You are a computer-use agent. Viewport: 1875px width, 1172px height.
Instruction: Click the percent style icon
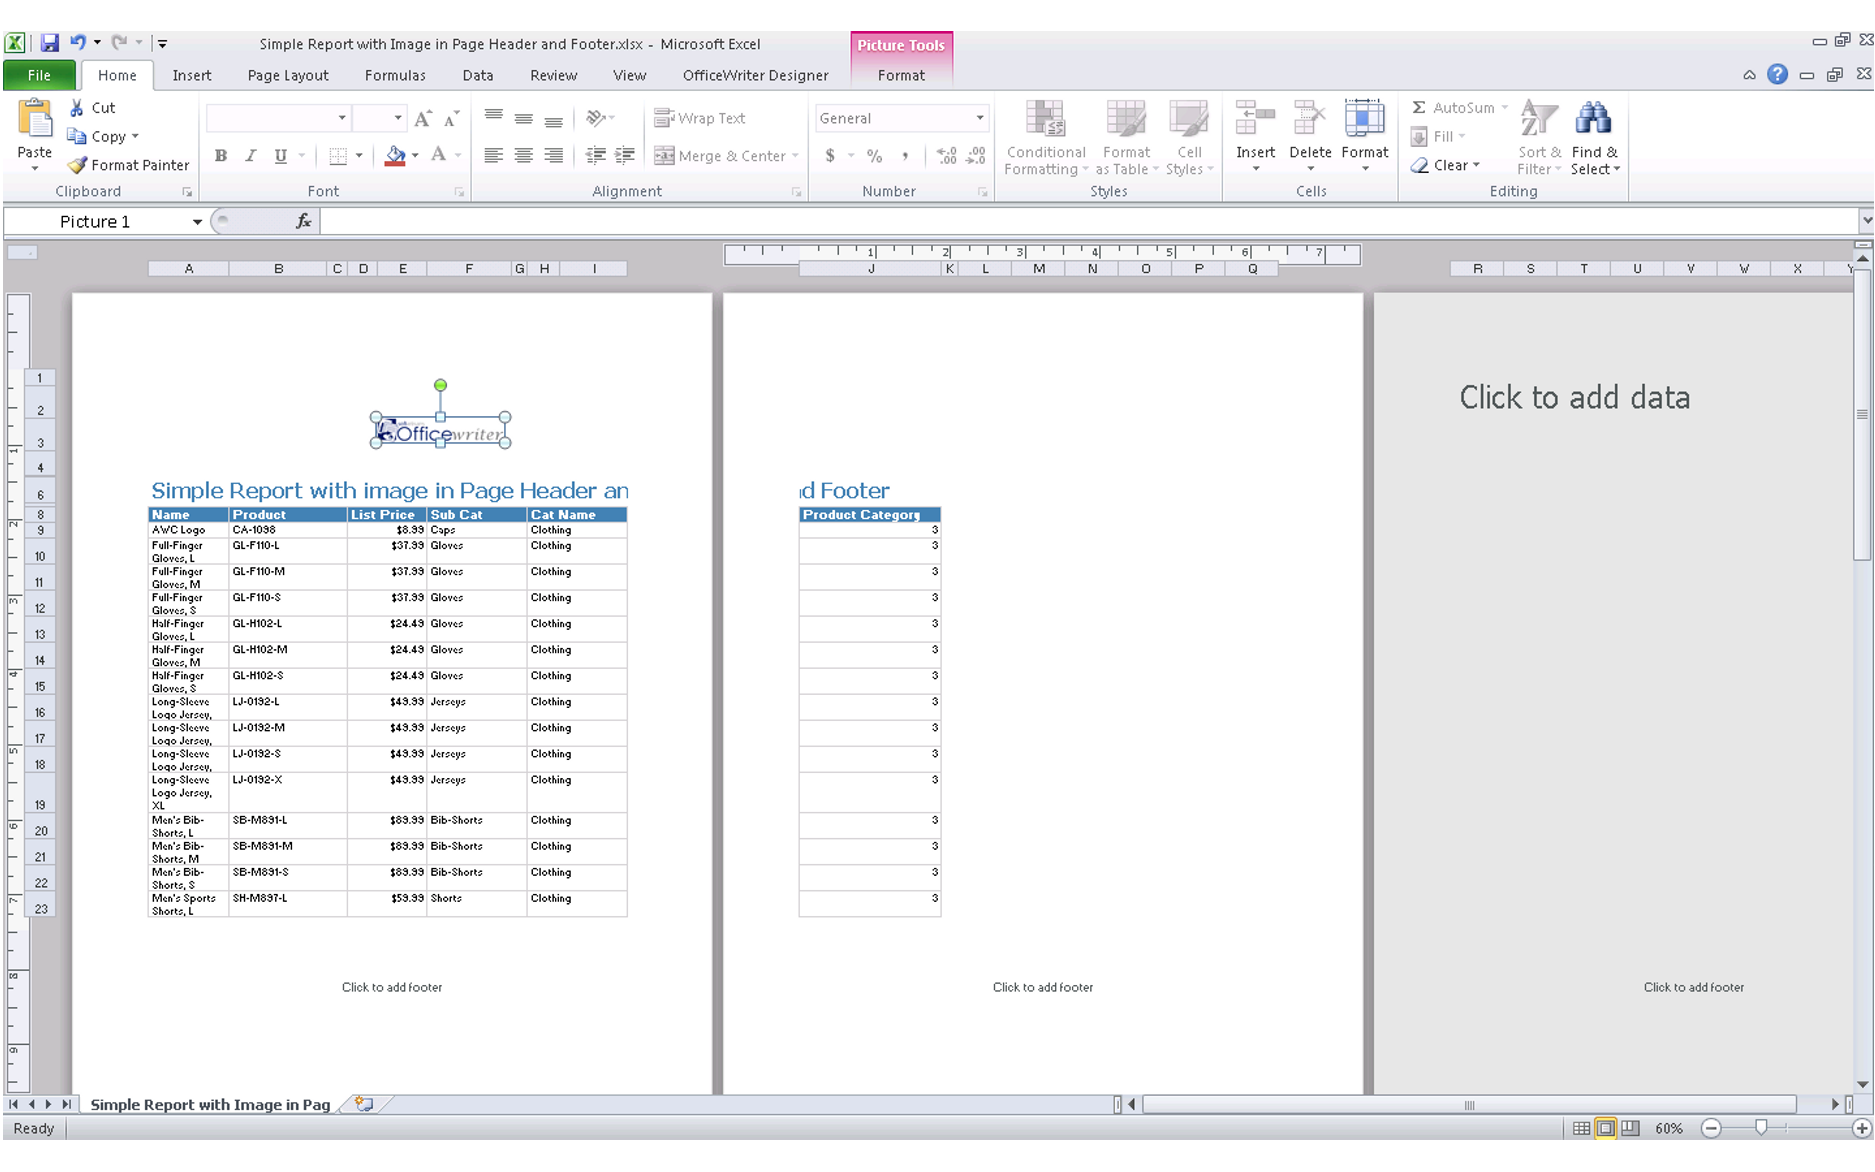coord(874,156)
